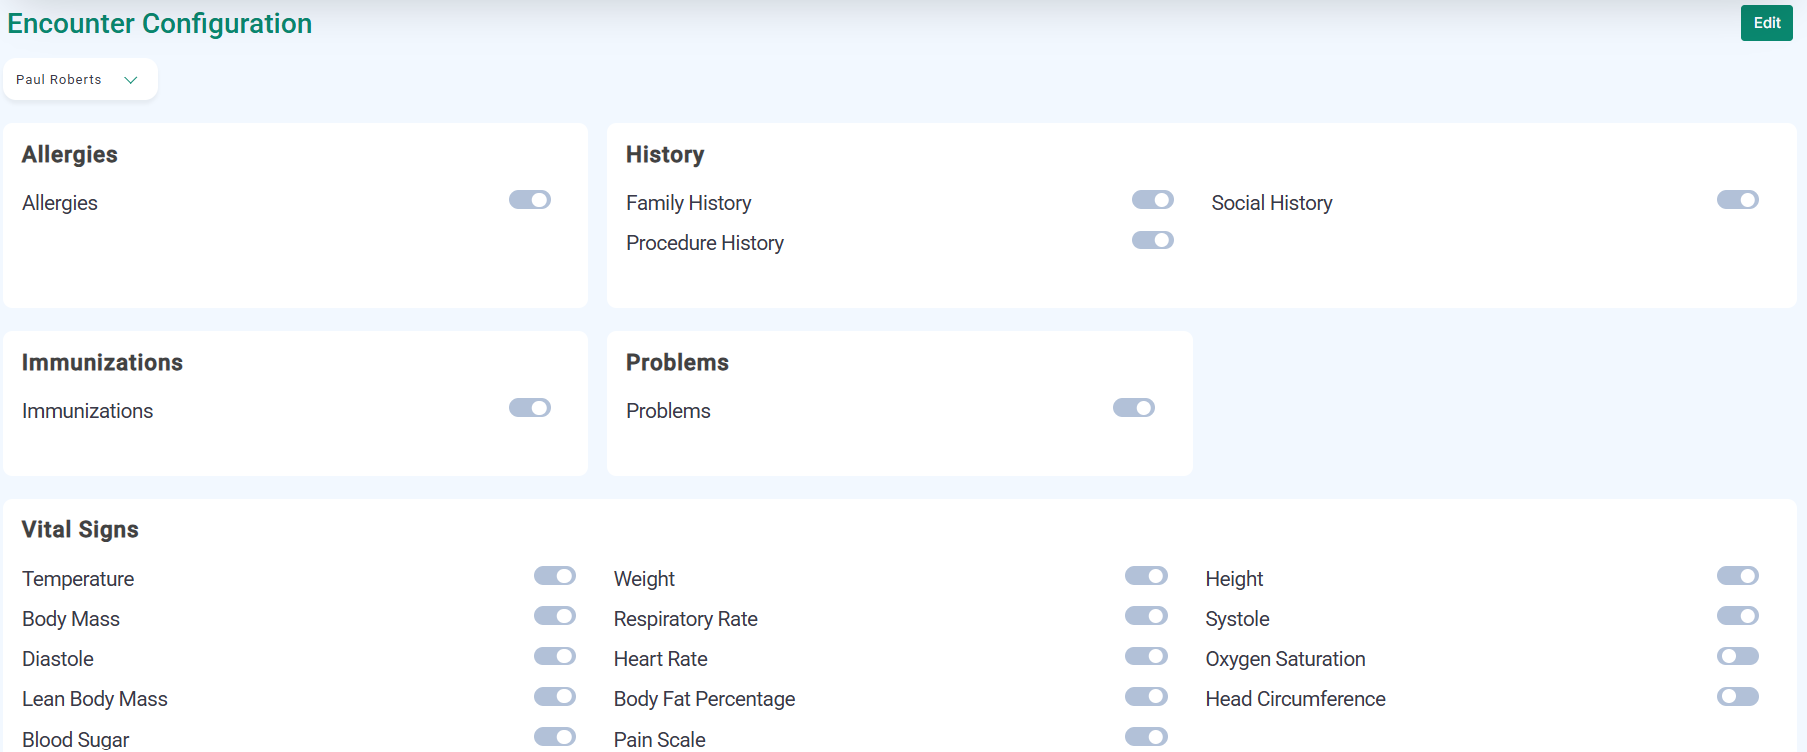Toggle the Allergies switch
This screenshot has height=752, width=1807.
[530, 200]
